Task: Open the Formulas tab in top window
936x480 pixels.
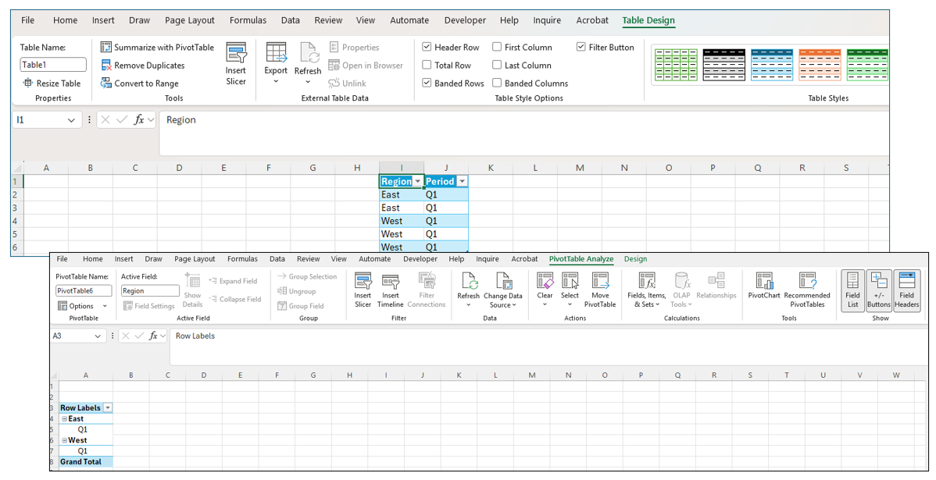Action: (x=248, y=20)
